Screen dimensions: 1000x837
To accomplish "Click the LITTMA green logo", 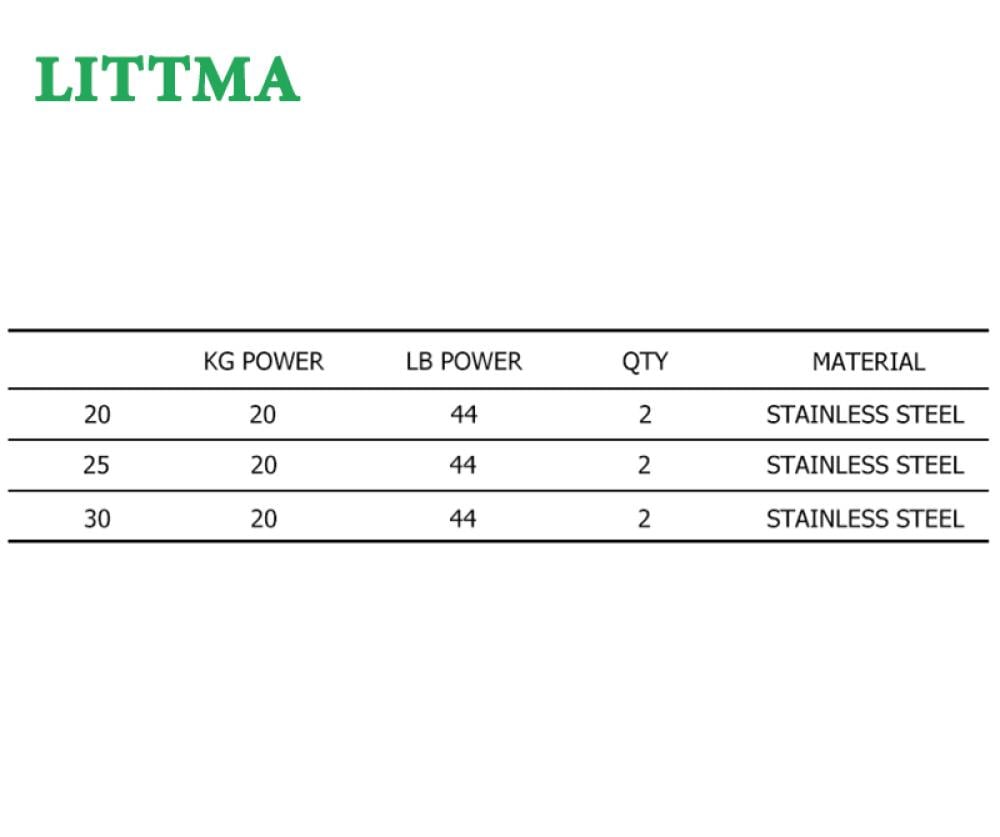I will [x=167, y=79].
